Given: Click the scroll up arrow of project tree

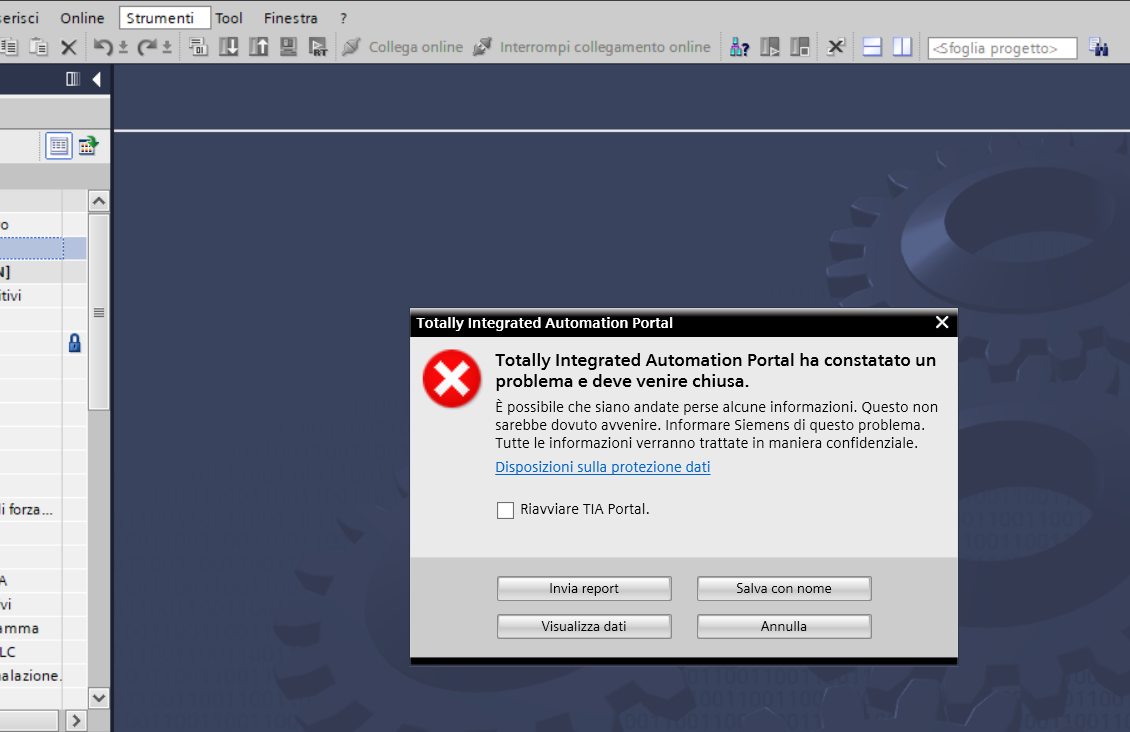Looking at the screenshot, I should (x=99, y=201).
